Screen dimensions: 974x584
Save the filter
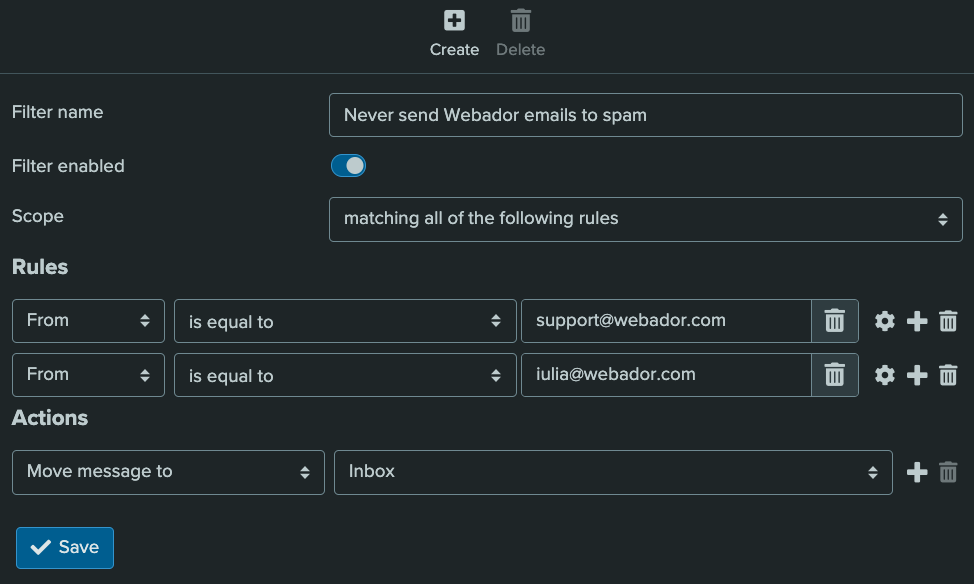pos(65,547)
